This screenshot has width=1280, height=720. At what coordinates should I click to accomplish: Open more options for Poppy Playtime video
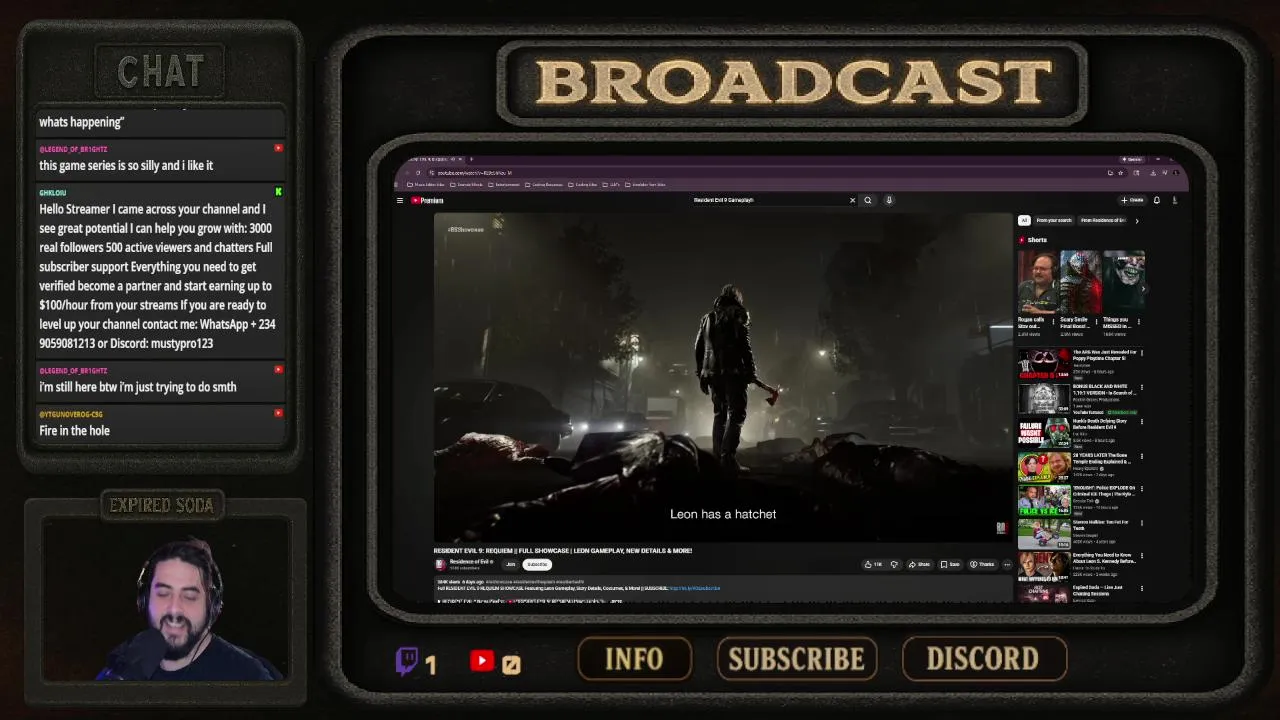point(1141,353)
